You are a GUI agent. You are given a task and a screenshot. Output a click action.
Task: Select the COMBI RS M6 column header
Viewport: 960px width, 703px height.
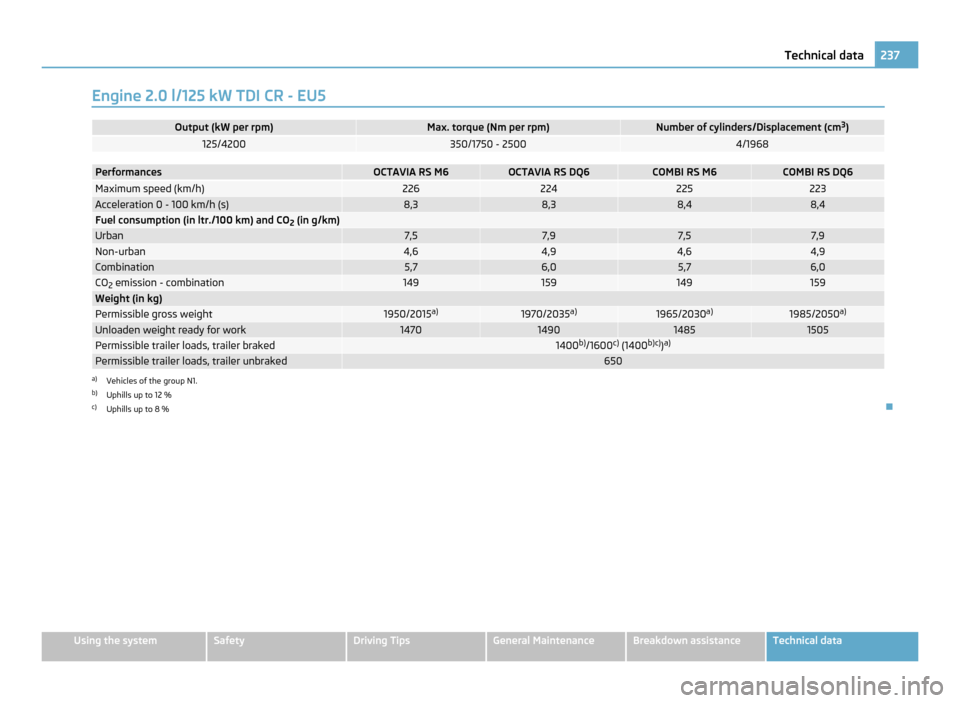[x=684, y=172]
